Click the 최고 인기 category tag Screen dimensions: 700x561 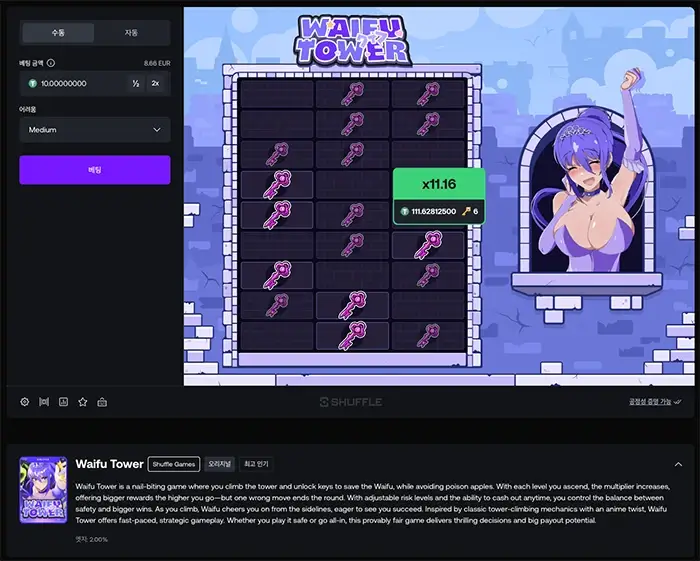pyautogui.click(x=256, y=464)
